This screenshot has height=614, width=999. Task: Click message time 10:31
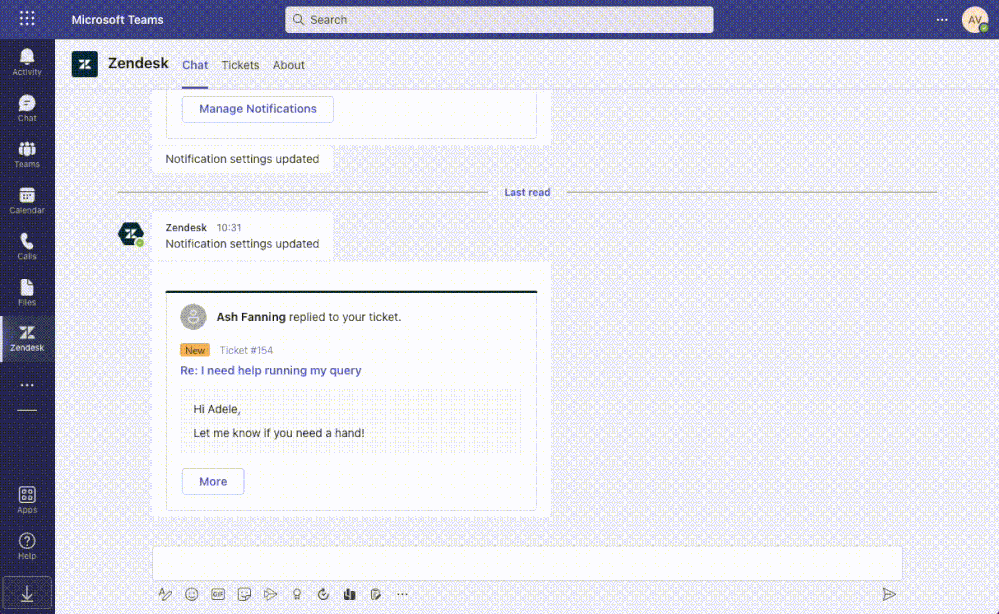(x=229, y=227)
